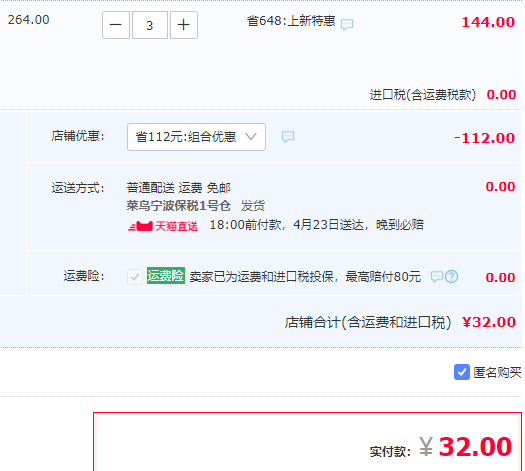Click the 18:00前付款 delivery promise text
The height and width of the screenshot is (471, 525).
[x=316, y=225]
